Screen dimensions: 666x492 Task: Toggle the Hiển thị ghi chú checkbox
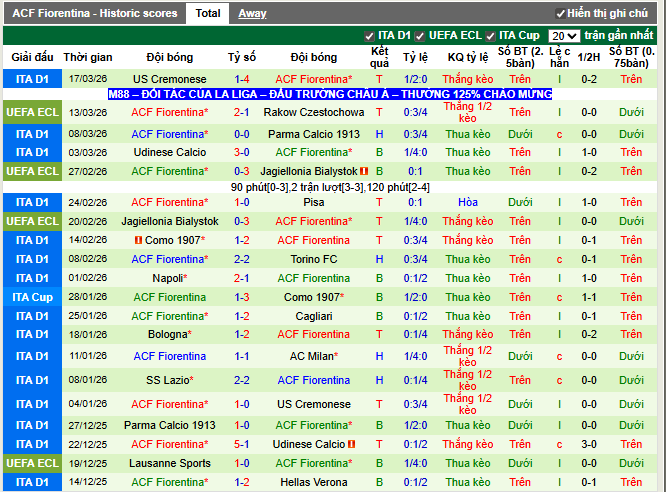coord(560,14)
